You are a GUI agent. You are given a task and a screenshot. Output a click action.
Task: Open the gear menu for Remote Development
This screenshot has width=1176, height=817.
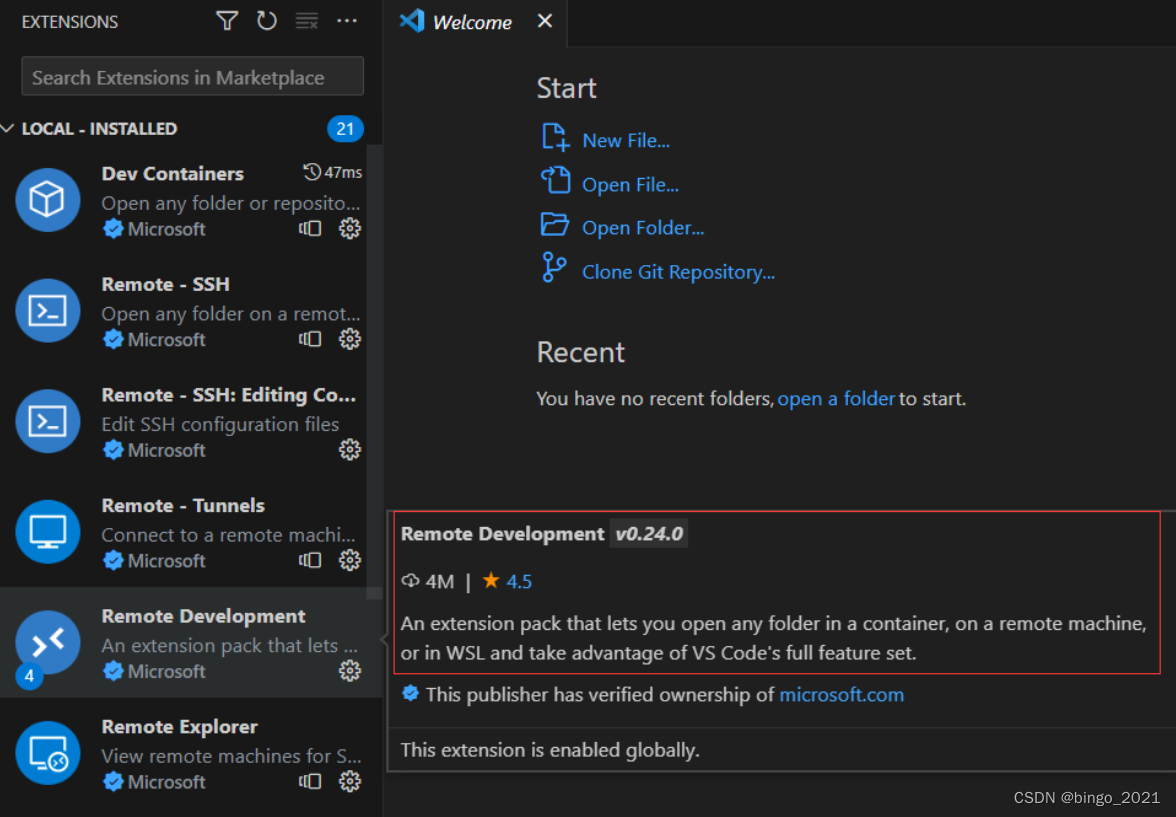pos(349,670)
